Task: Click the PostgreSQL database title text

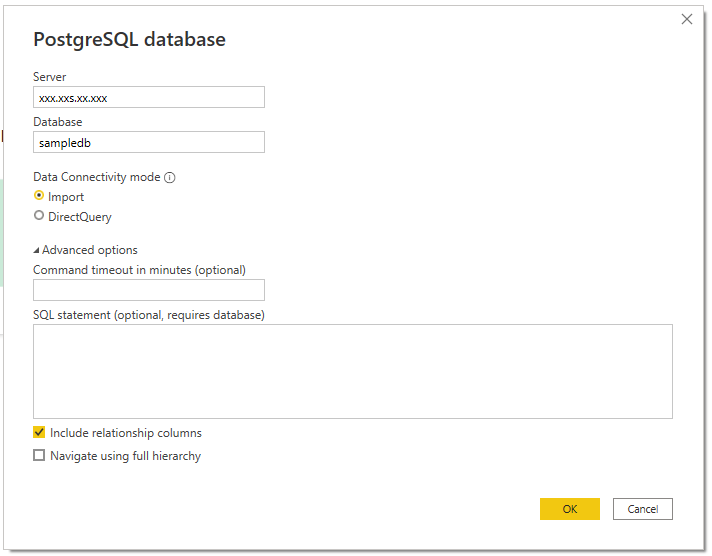Action: (129, 40)
